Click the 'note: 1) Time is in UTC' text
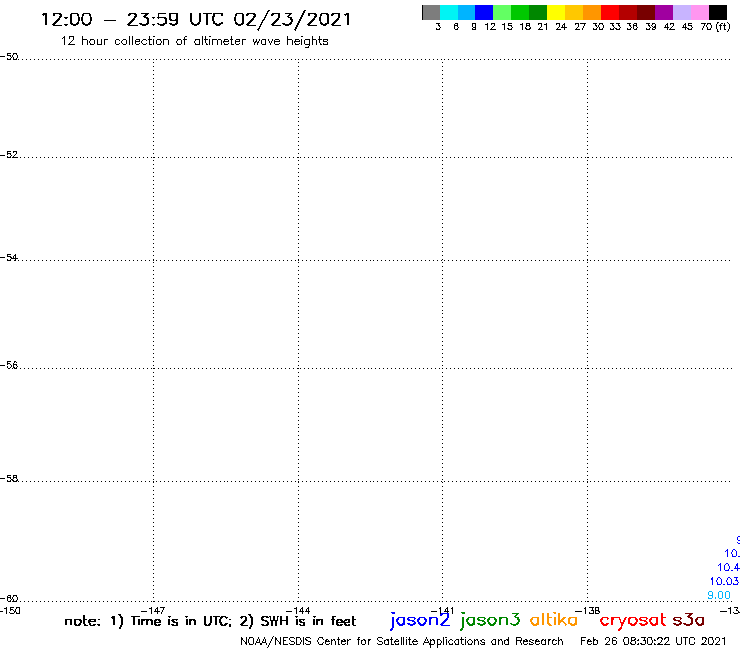This screenshot has width=740, height=650. coord(148,621)
